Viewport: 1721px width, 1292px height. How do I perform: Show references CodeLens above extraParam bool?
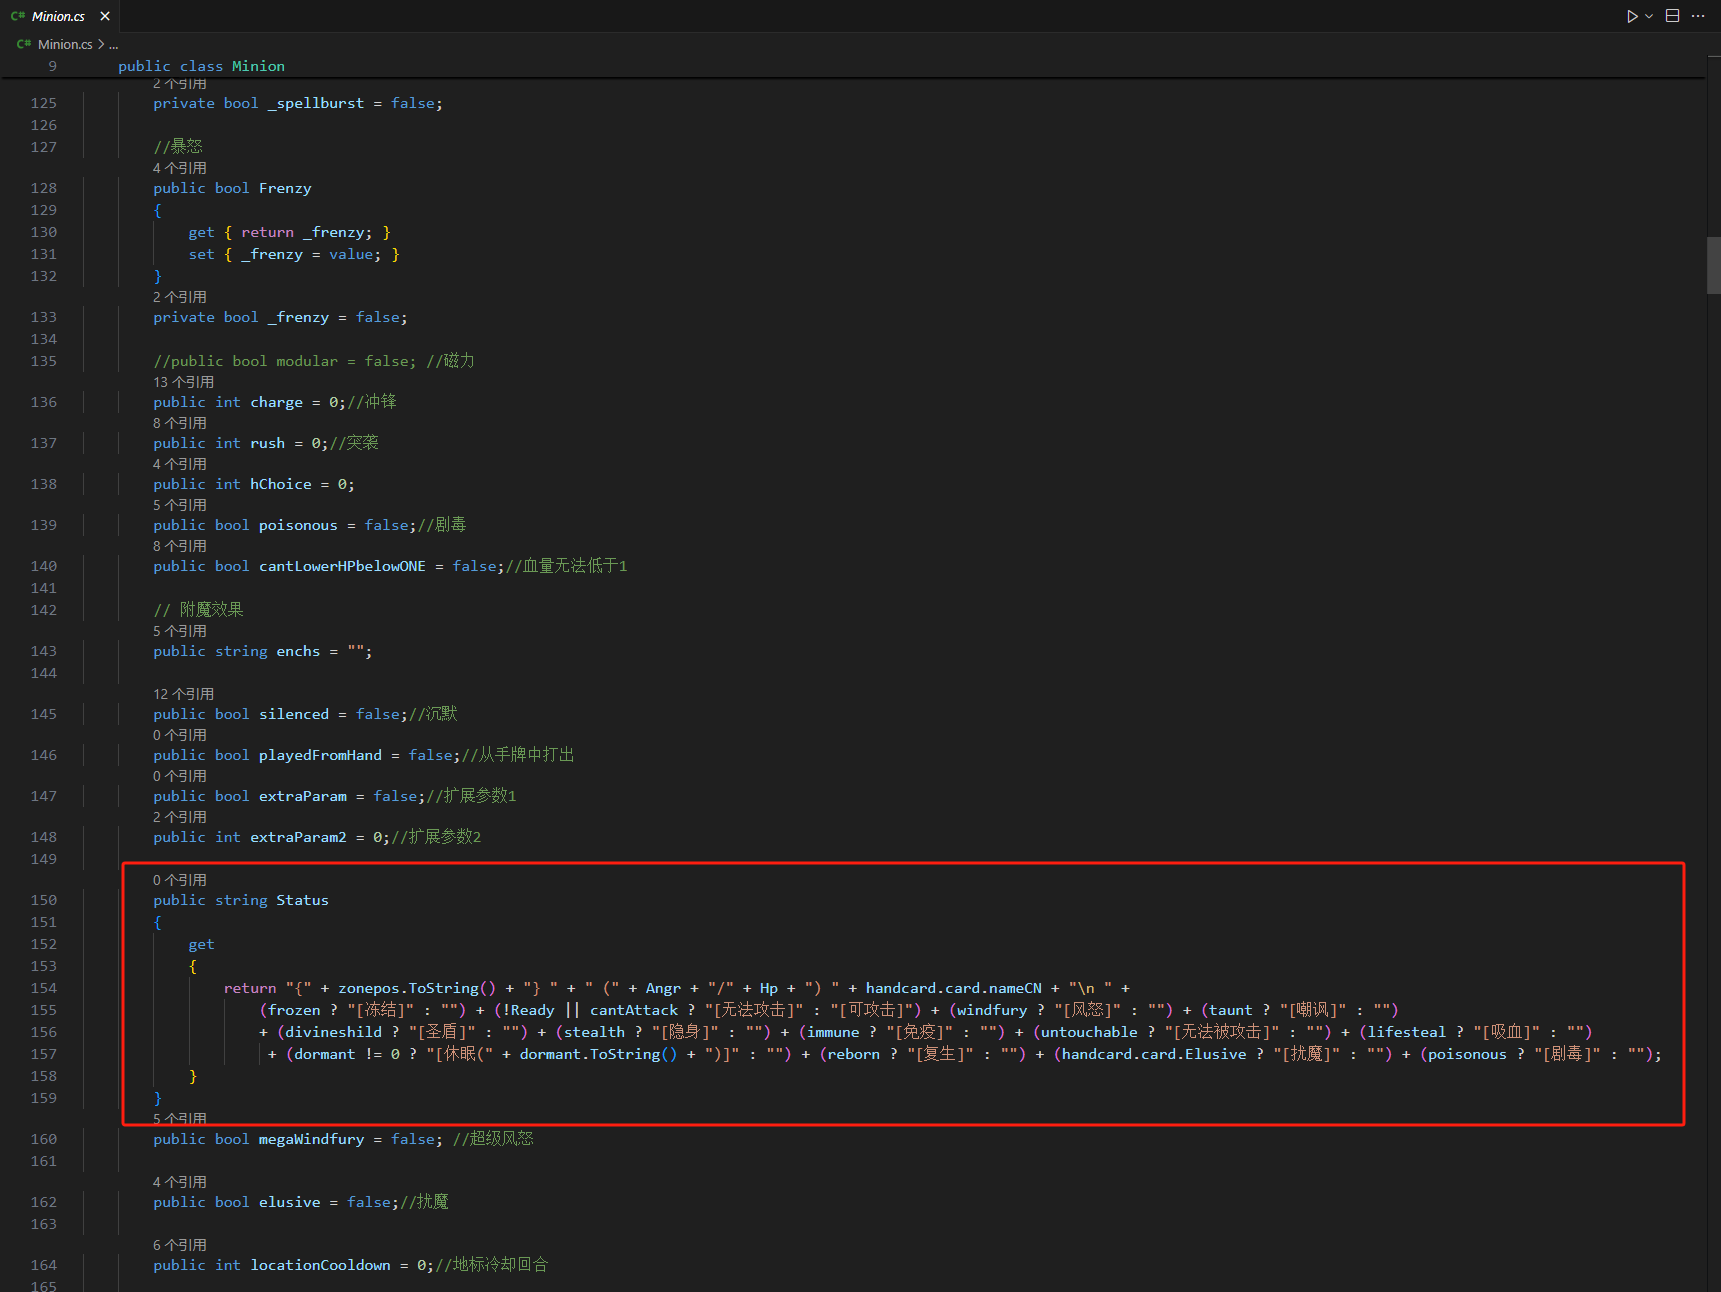[x=180, y=776]
